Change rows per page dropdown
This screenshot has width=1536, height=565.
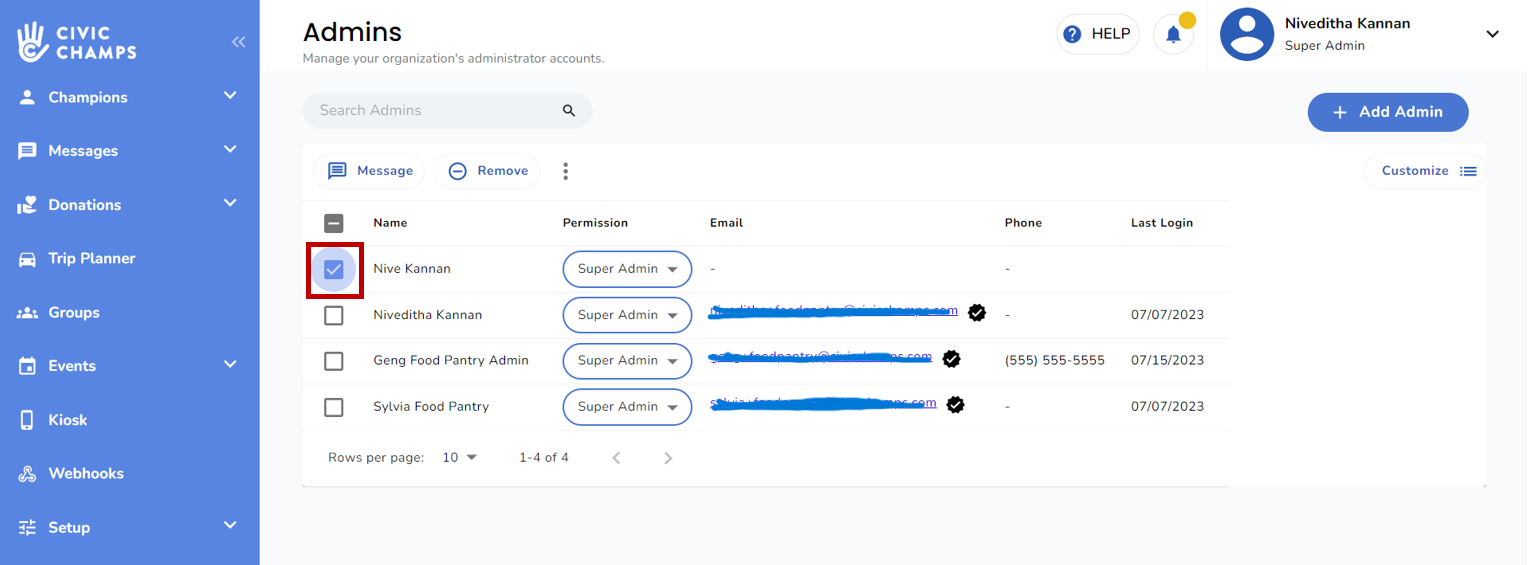[460, 458]
